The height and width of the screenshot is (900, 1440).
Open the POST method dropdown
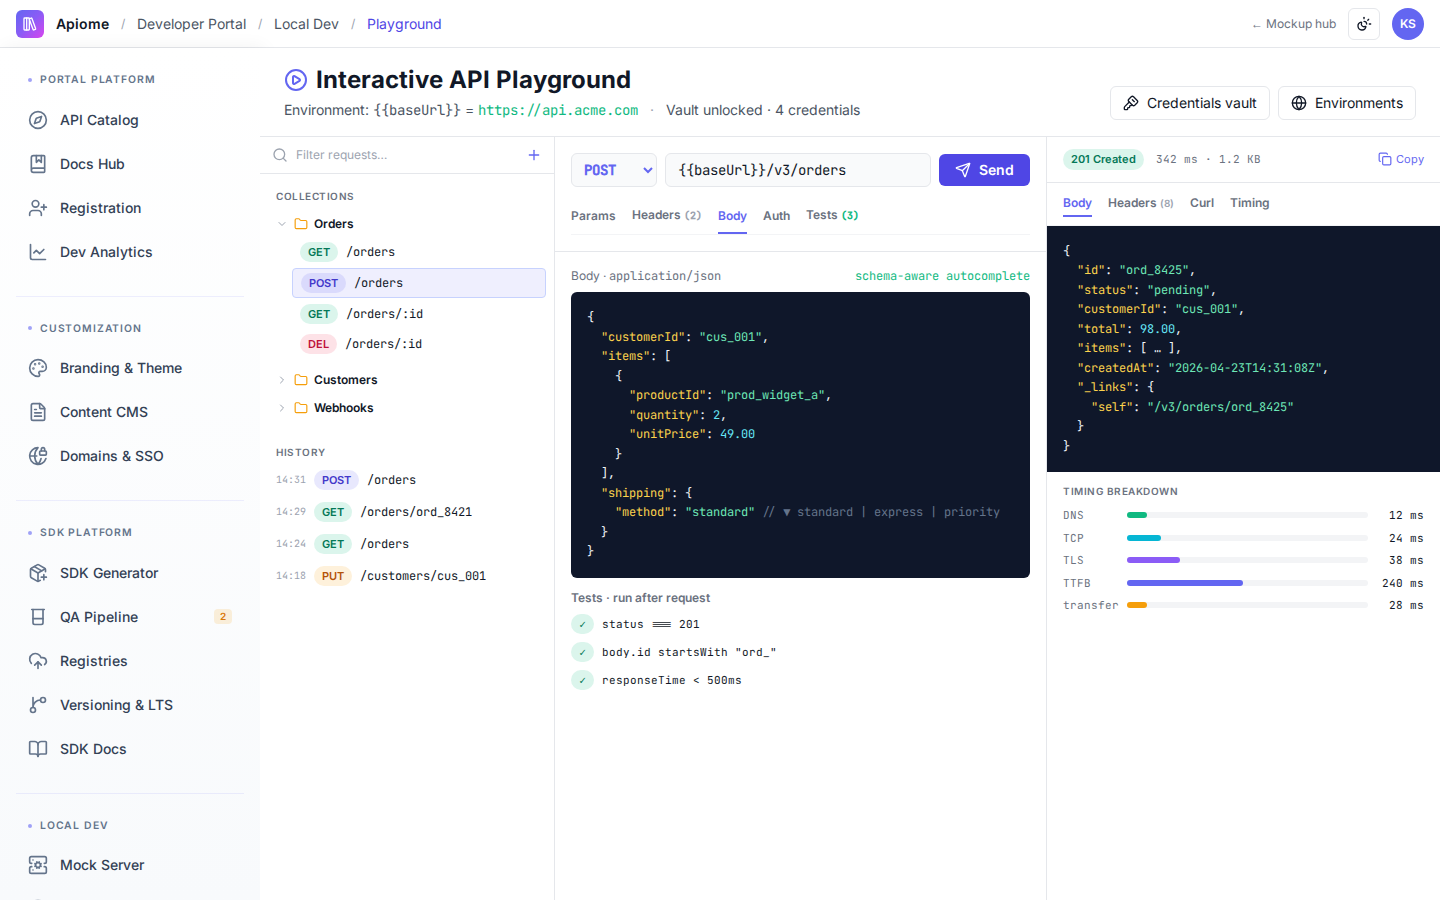(x=614, y=170)
